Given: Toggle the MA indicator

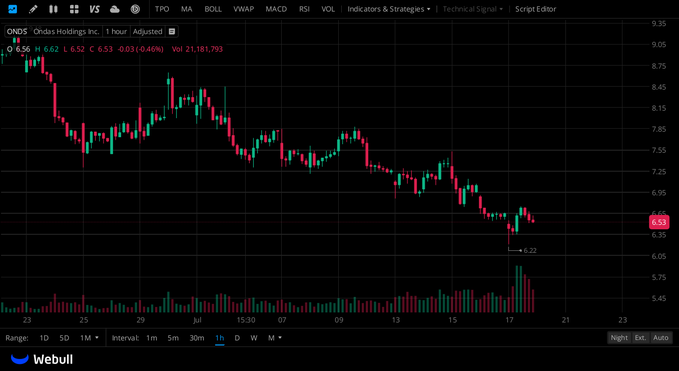Looking at the screenshot, I should tap(187, 9).
